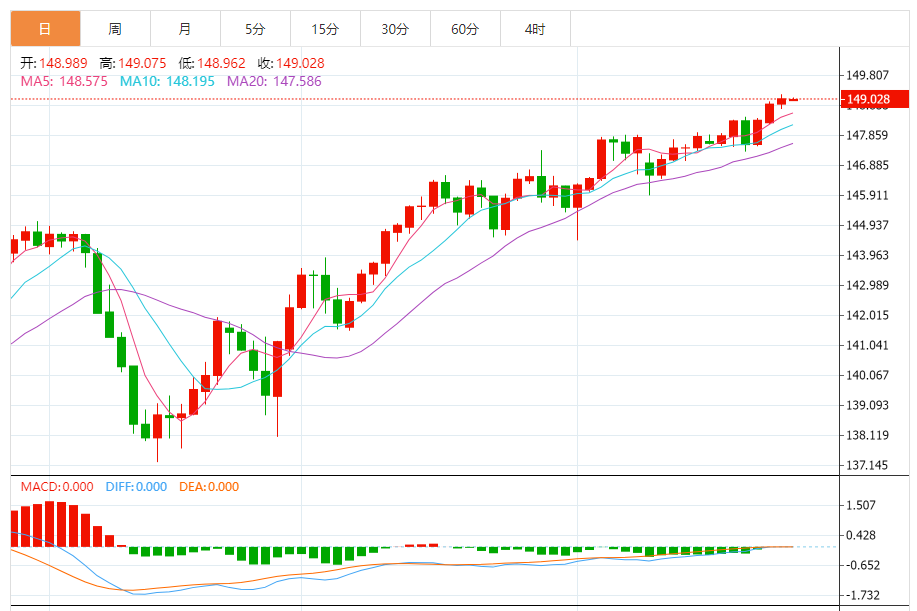The image size is (917, 611).
Task: Click the 140.067 price axis label
Action: pos(867,375)
